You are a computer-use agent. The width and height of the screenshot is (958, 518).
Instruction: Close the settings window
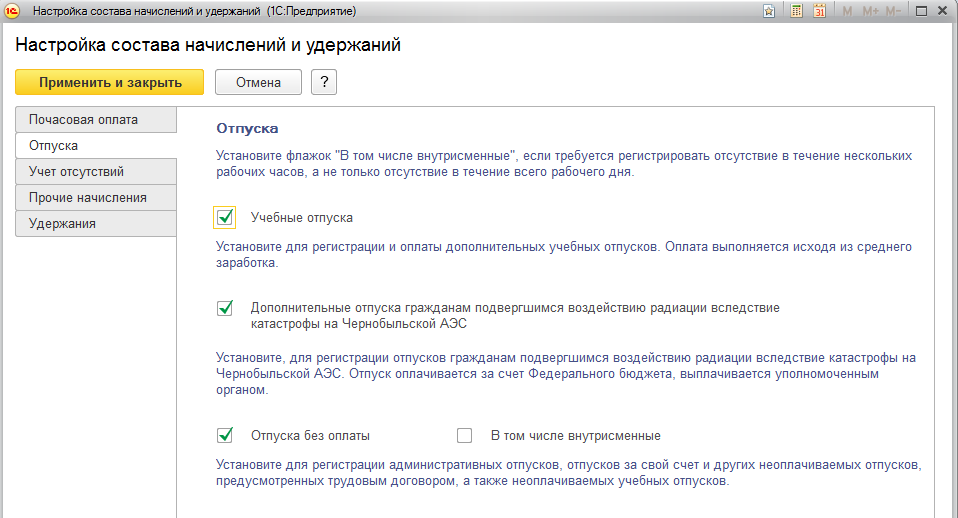[x=943, y=11]
